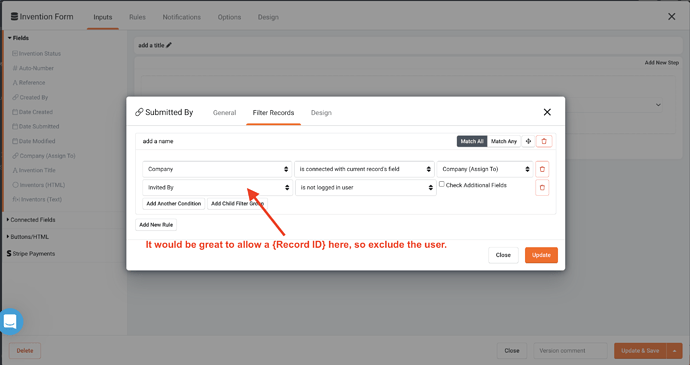Select the Inventors (Text) field
The image size is (690, 365).
(37, 199)
